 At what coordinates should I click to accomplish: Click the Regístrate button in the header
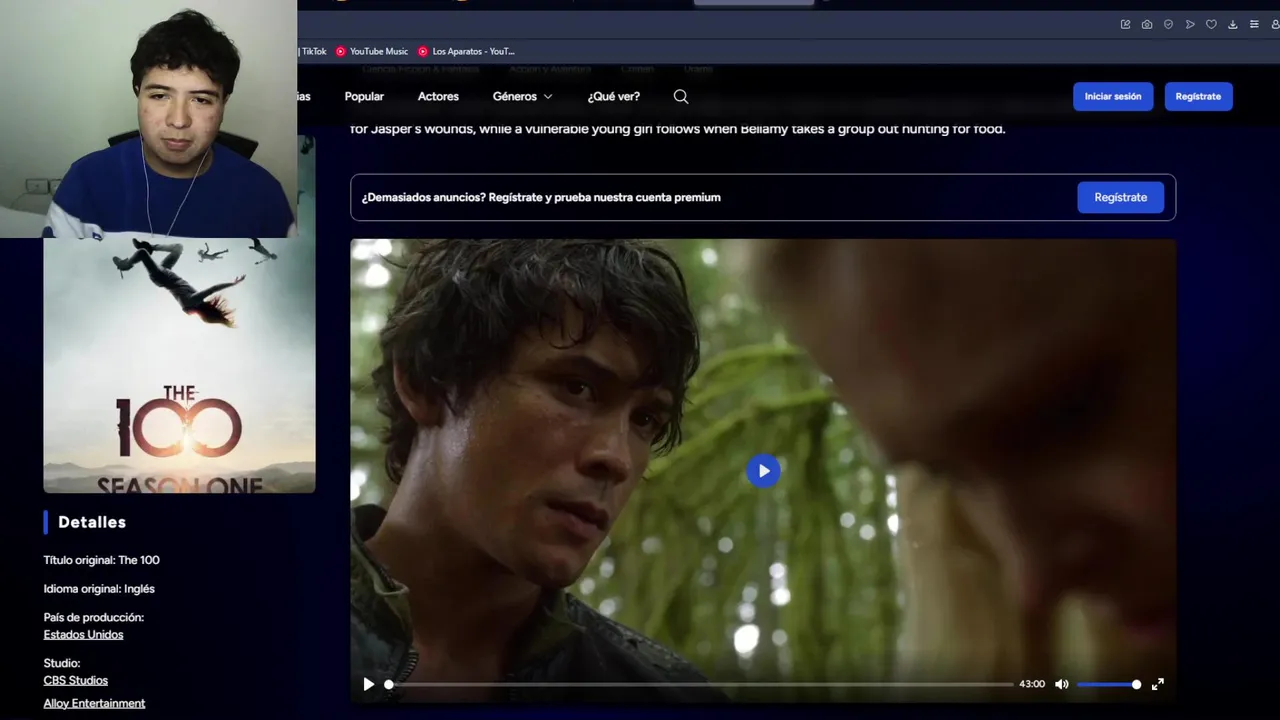1198,97
